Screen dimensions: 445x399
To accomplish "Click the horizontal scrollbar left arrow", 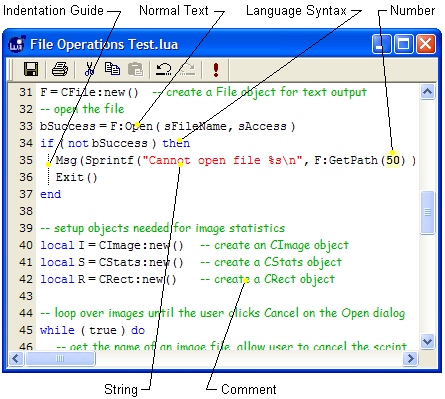I will click(16, 359).
